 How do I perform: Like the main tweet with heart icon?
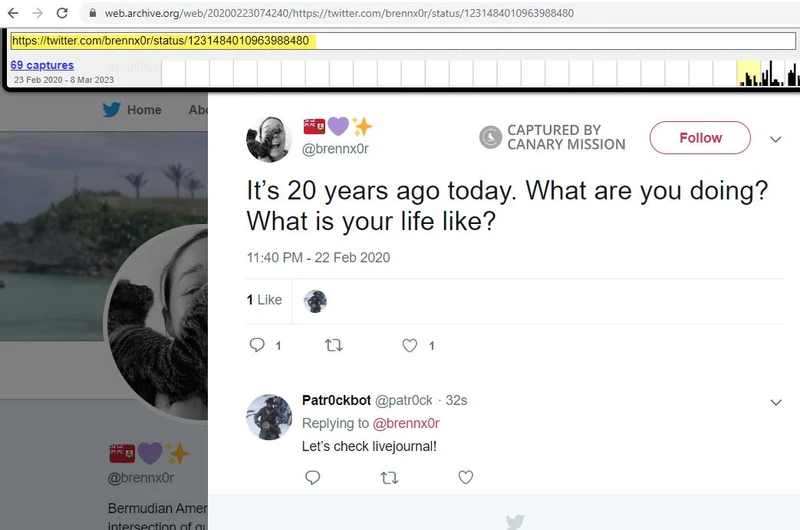[410, 345]
